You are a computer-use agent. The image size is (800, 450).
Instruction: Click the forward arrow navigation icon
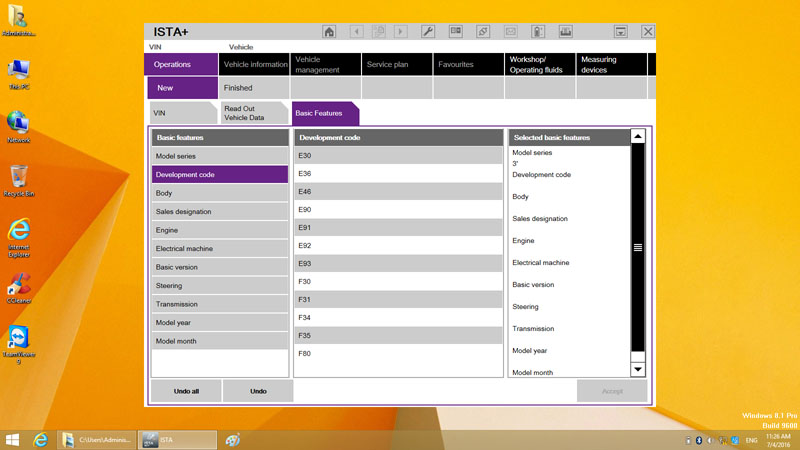401,32
